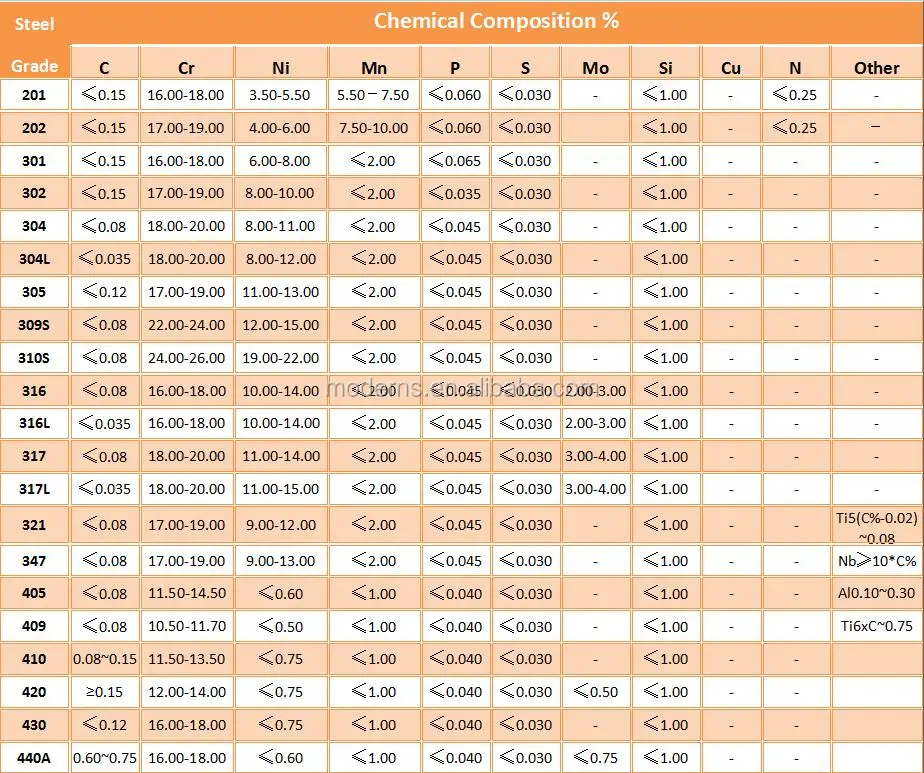Click the Chemical Composition % title header
The image size is (924, 773).
496,21
